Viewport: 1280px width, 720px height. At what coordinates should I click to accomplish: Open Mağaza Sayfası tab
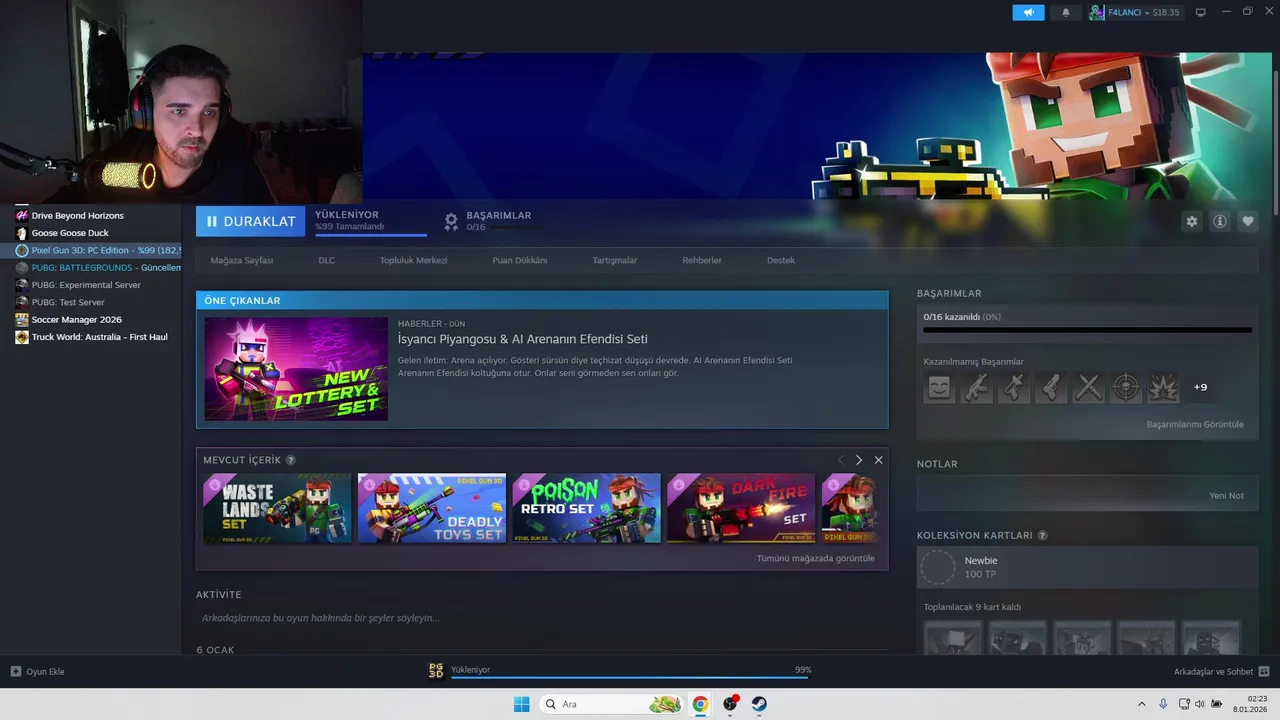(x=241, y=260)
